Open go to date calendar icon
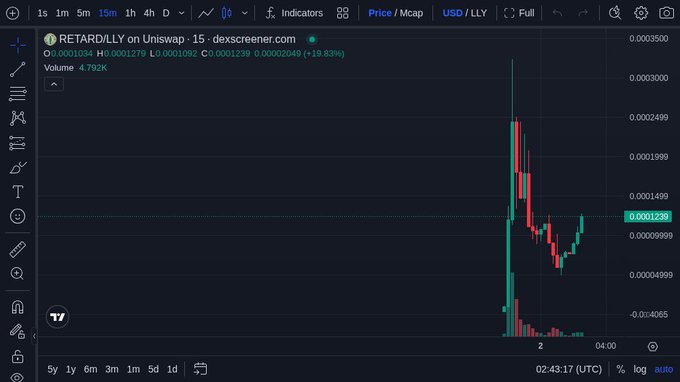This screenshot has height=382, width=680. [x=200, y=369]
